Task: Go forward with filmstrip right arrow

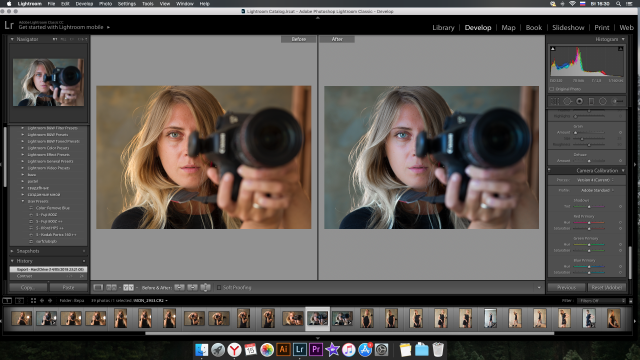Action: coord(50,300)
